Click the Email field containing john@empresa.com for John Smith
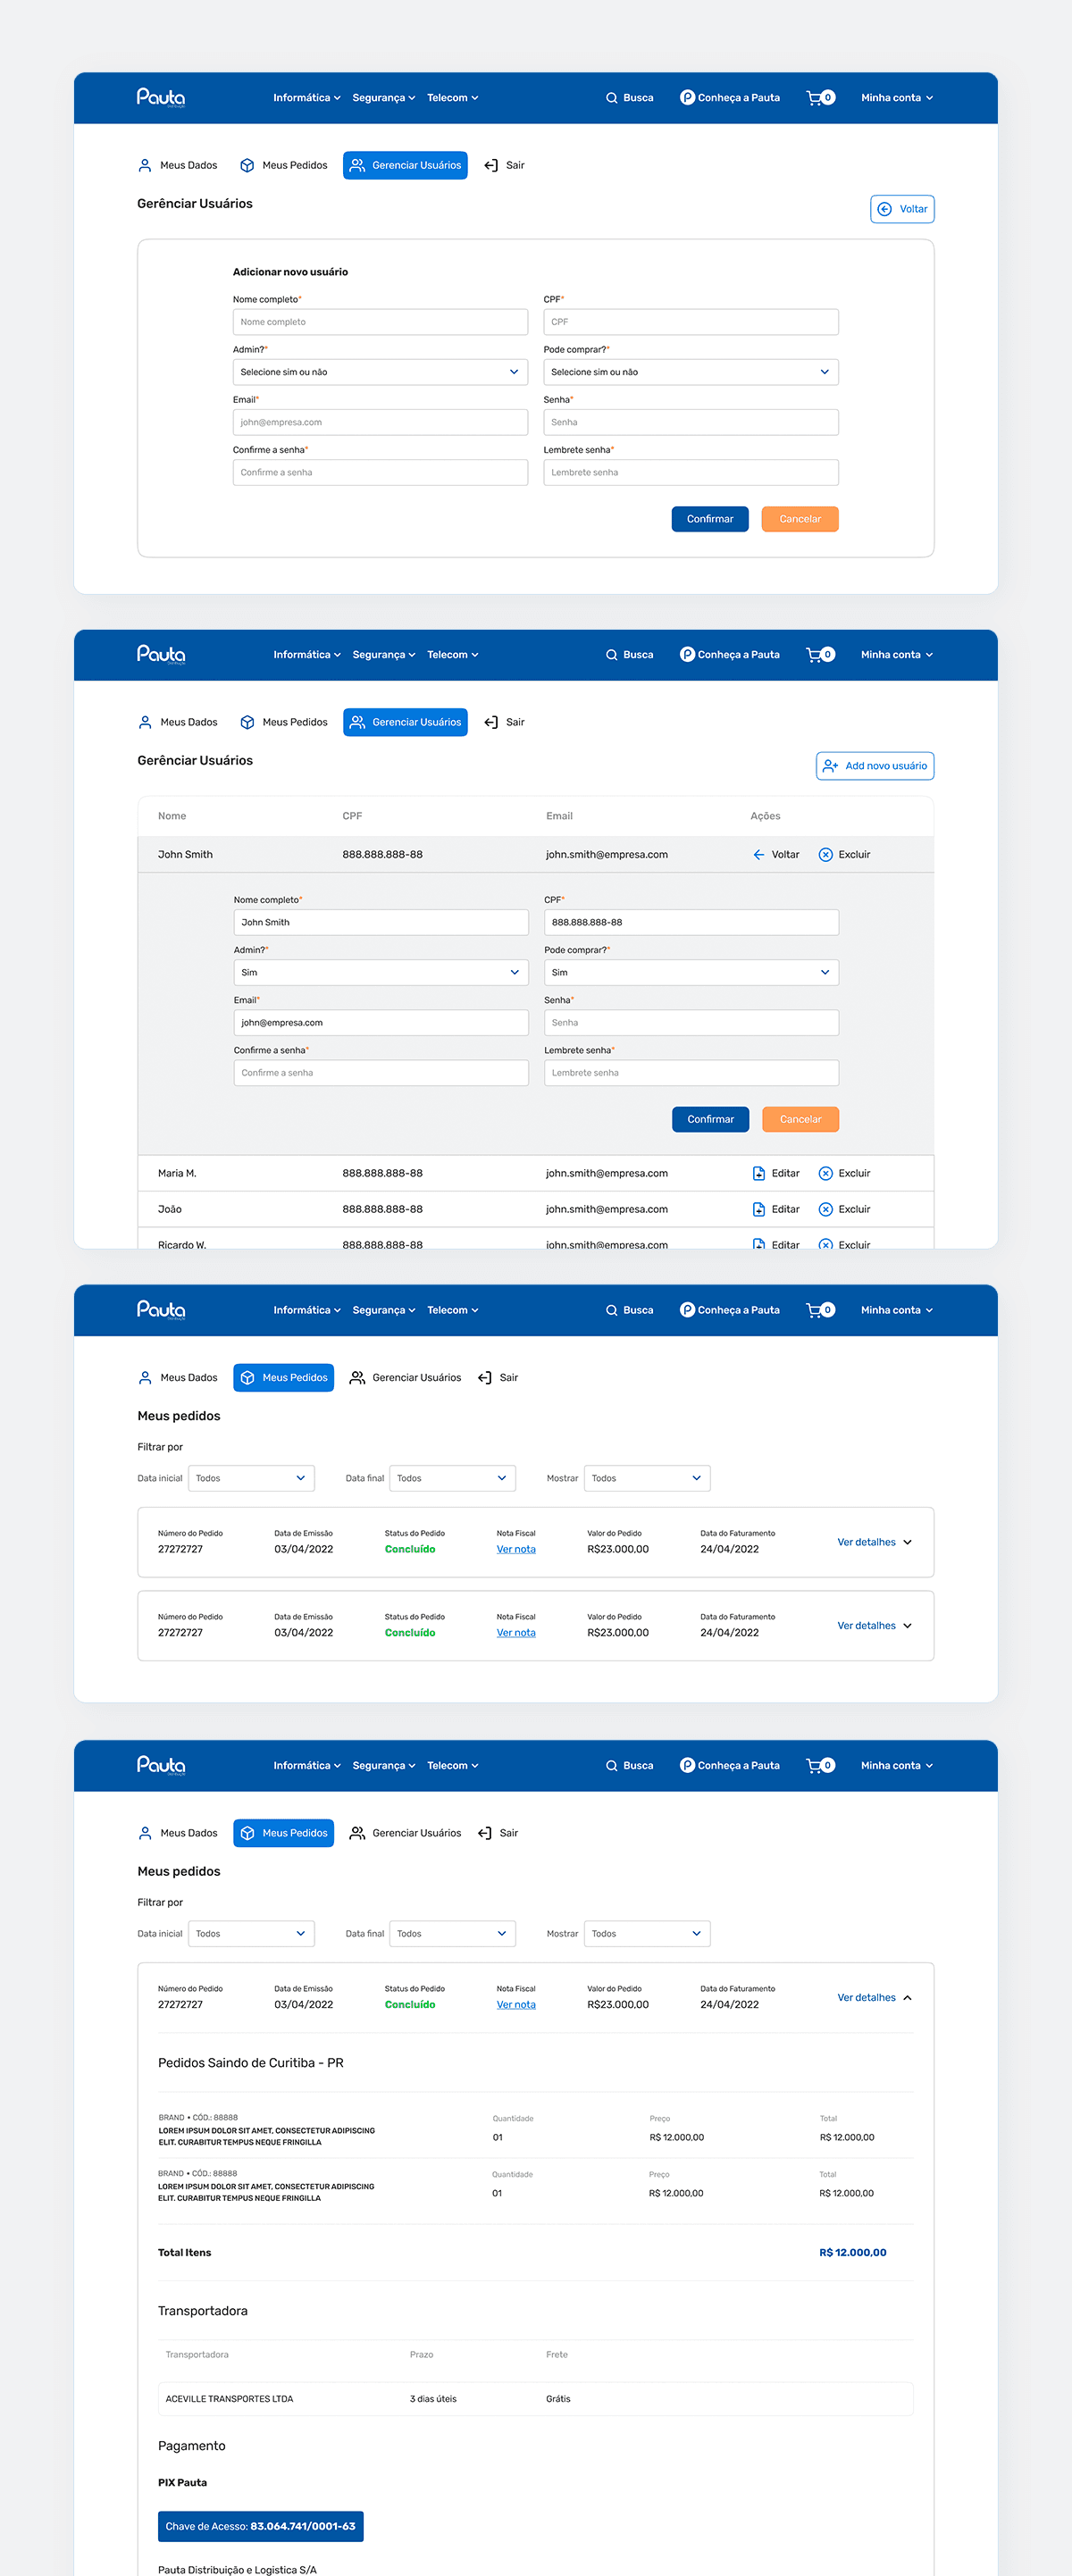 (380, 1022)
